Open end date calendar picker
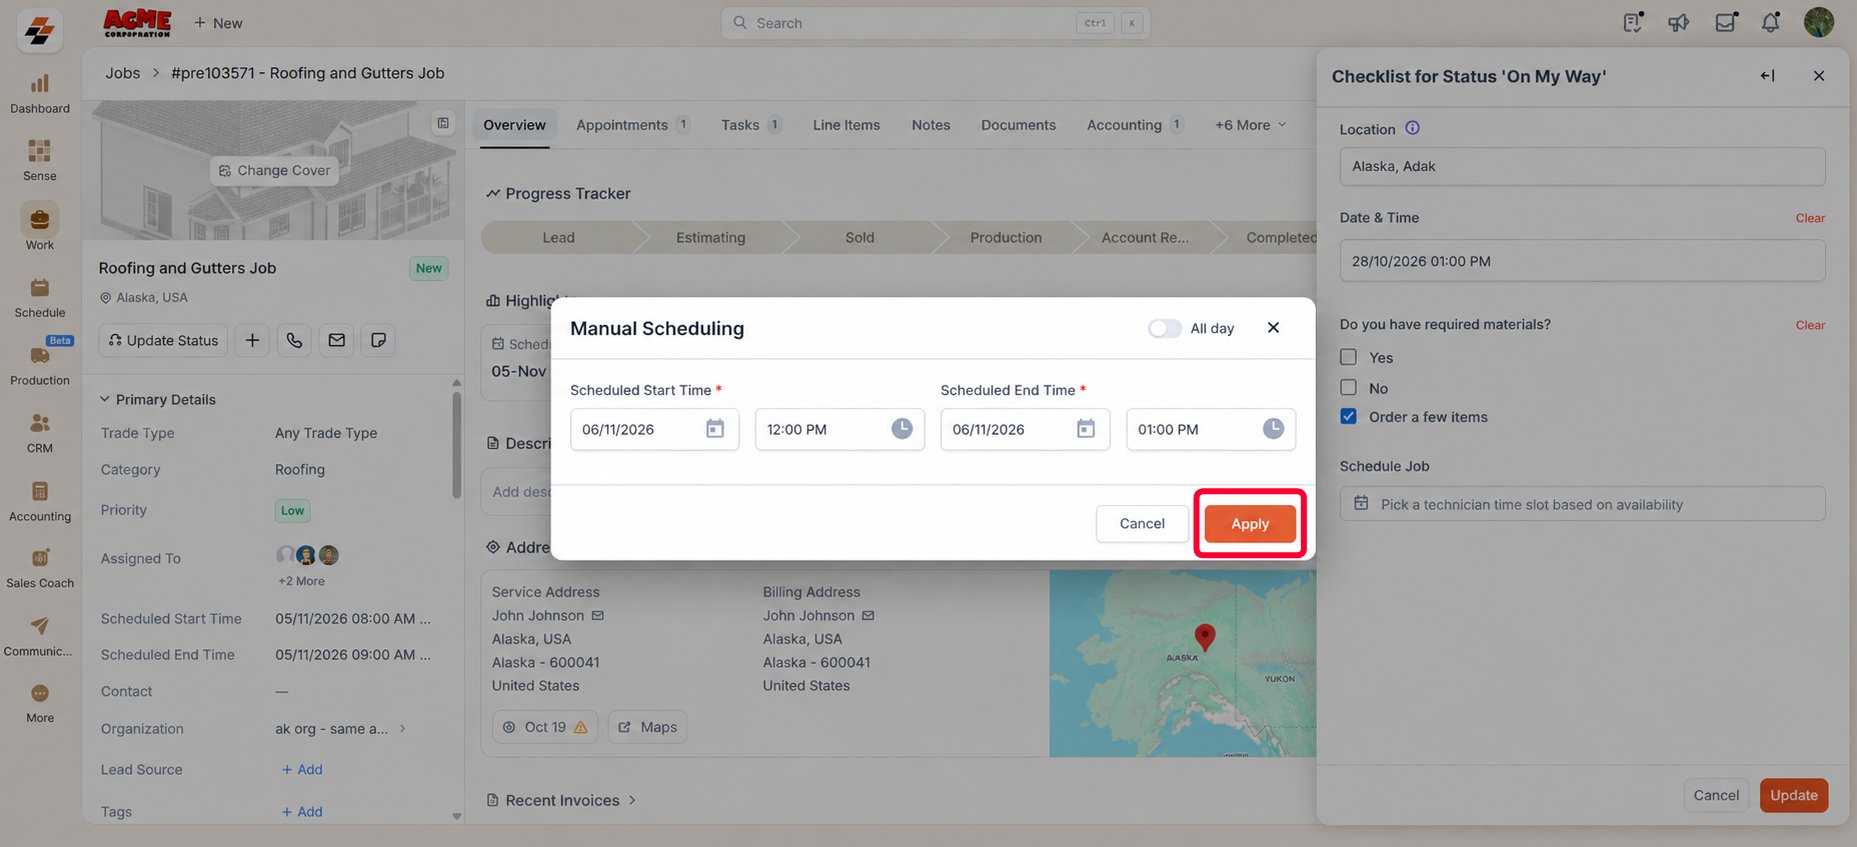Screen dimensions: 1857x847 click(1086, 429)
